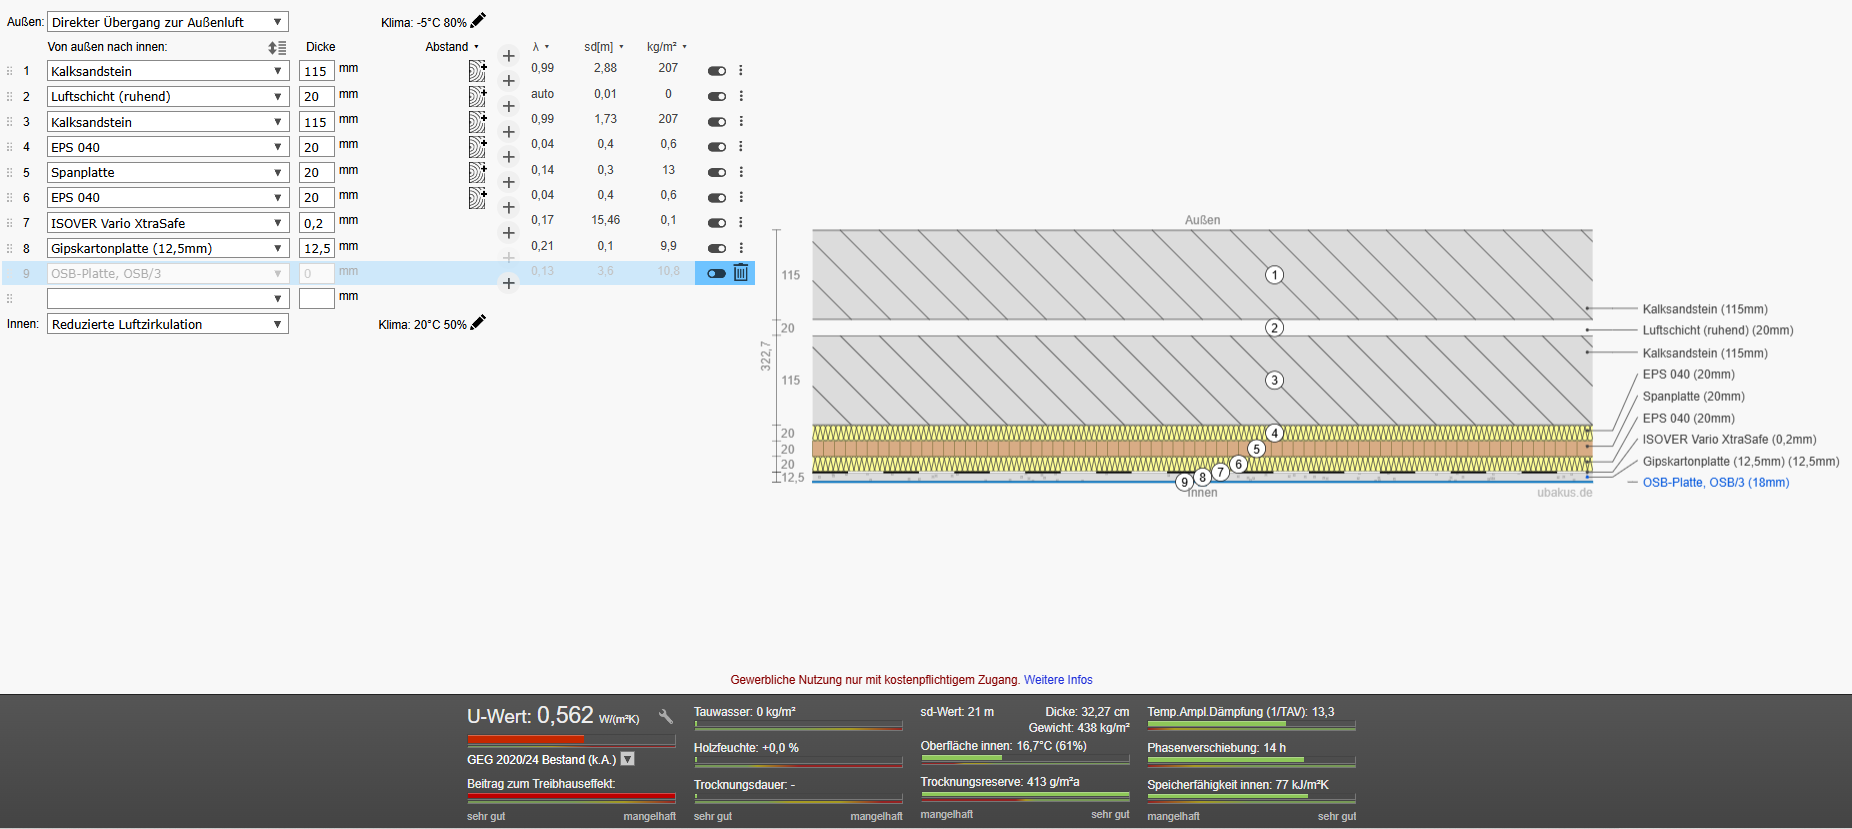Screen dimensions: 1852x829
Task: Click drag handle of layer 2 Luftschicht
Action: 10,96
